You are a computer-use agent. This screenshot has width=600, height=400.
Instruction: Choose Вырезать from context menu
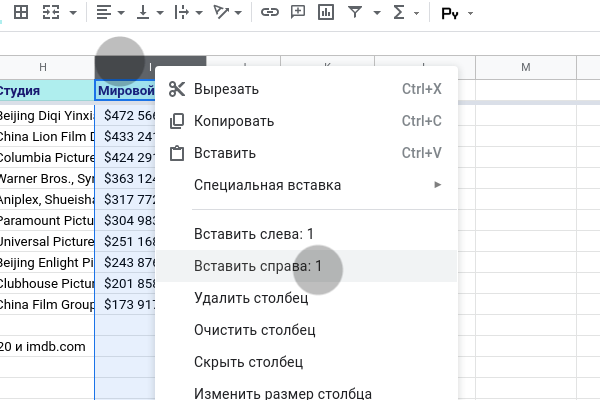pos(226,89)
